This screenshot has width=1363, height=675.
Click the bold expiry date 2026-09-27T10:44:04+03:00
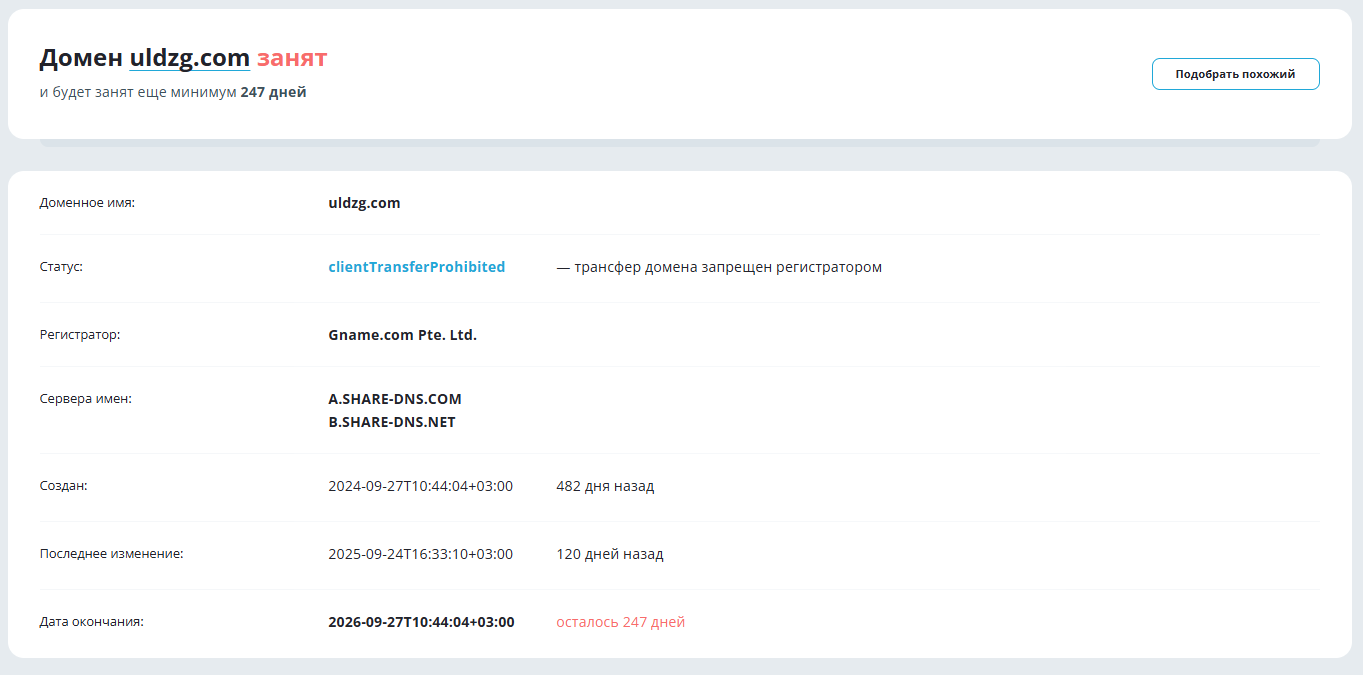[x=421, y=622]
